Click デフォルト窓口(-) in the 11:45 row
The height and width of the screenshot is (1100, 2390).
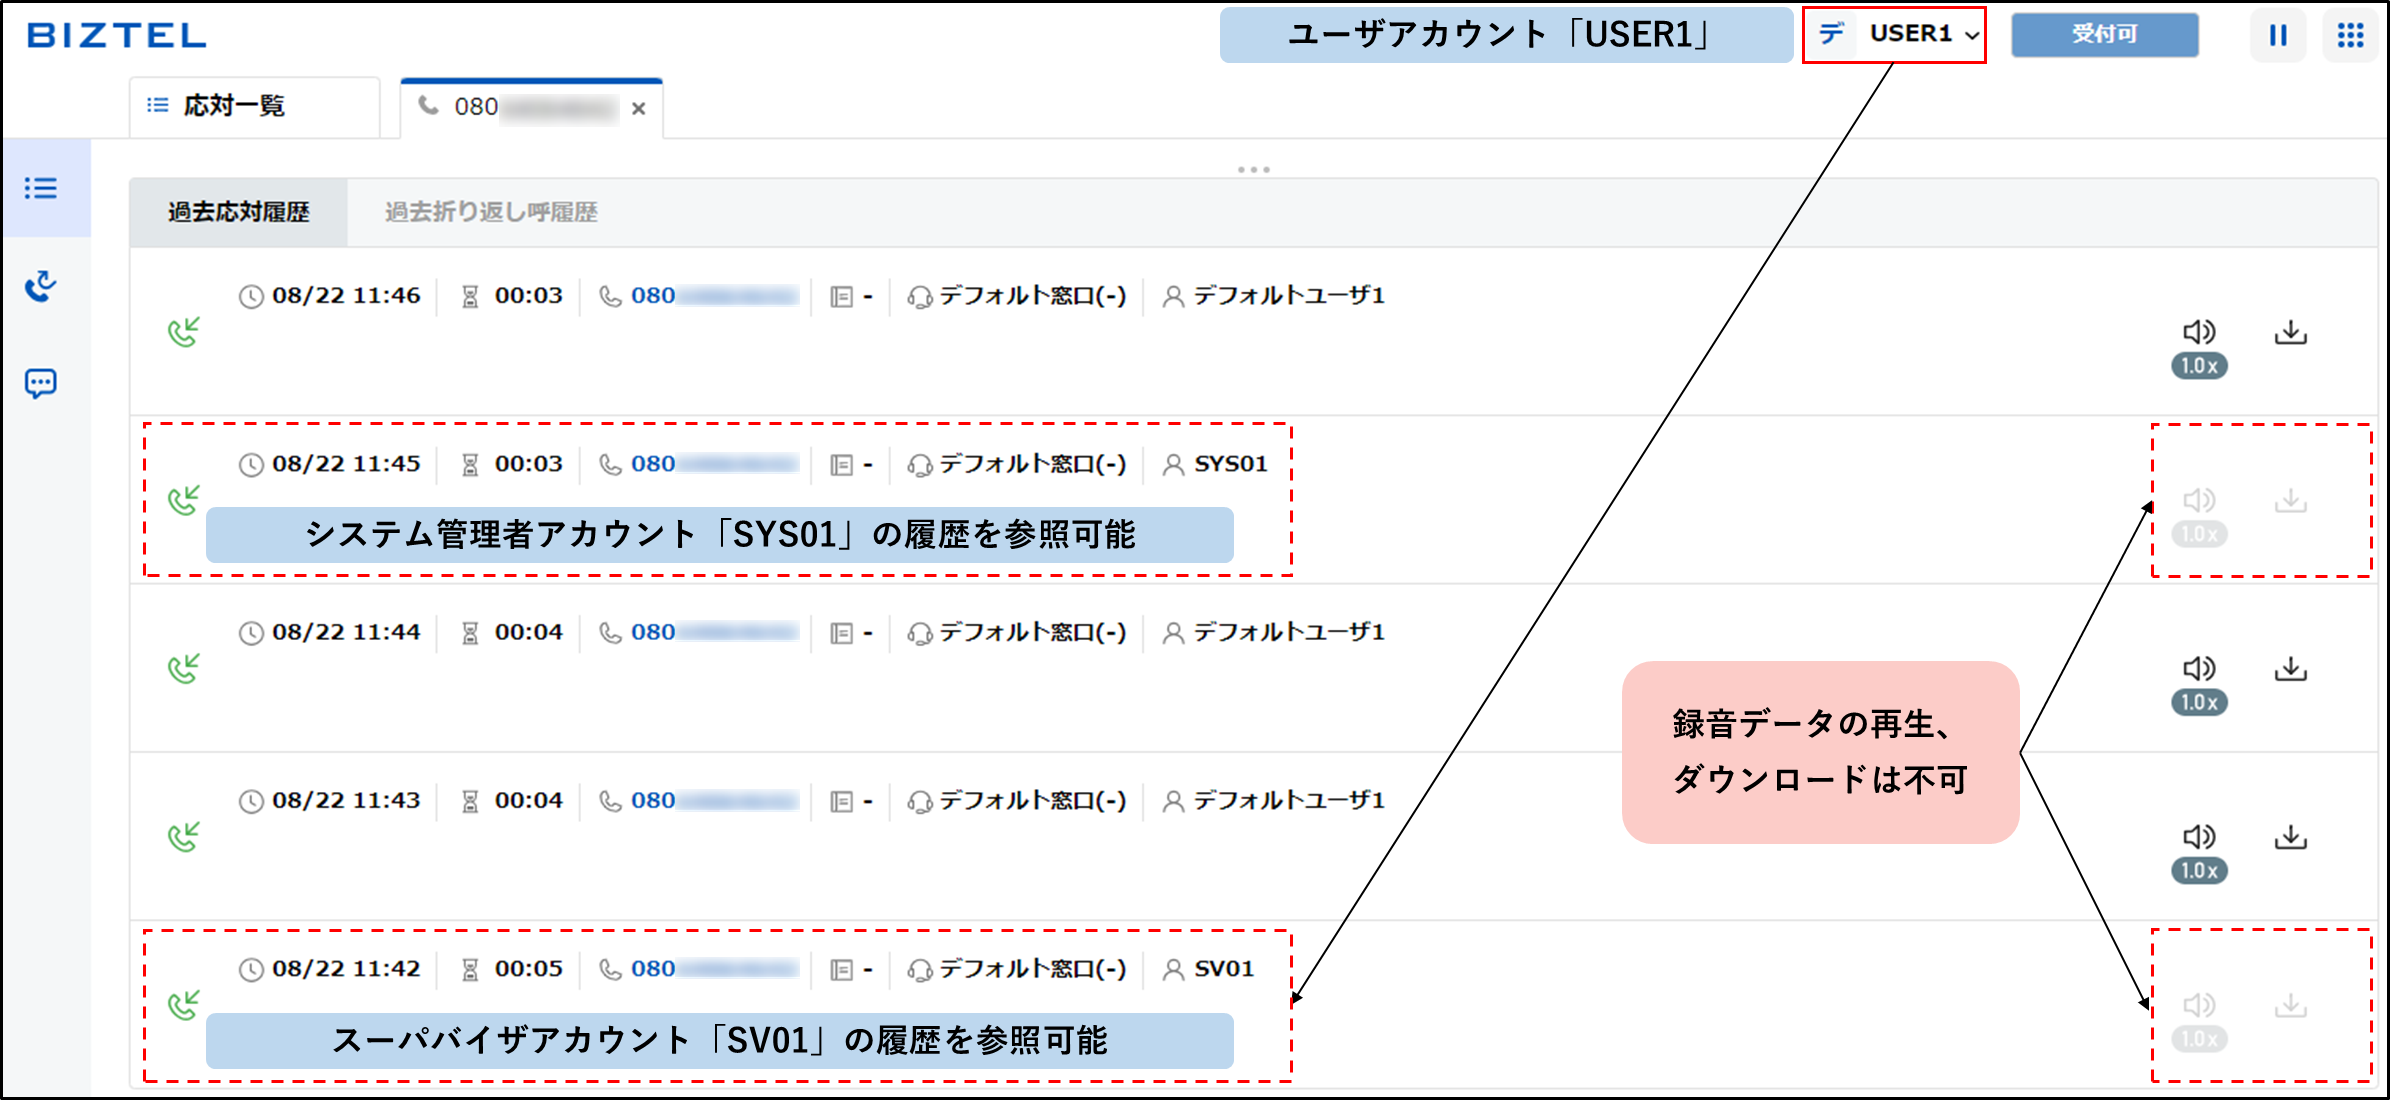(x=1032, y=464)
